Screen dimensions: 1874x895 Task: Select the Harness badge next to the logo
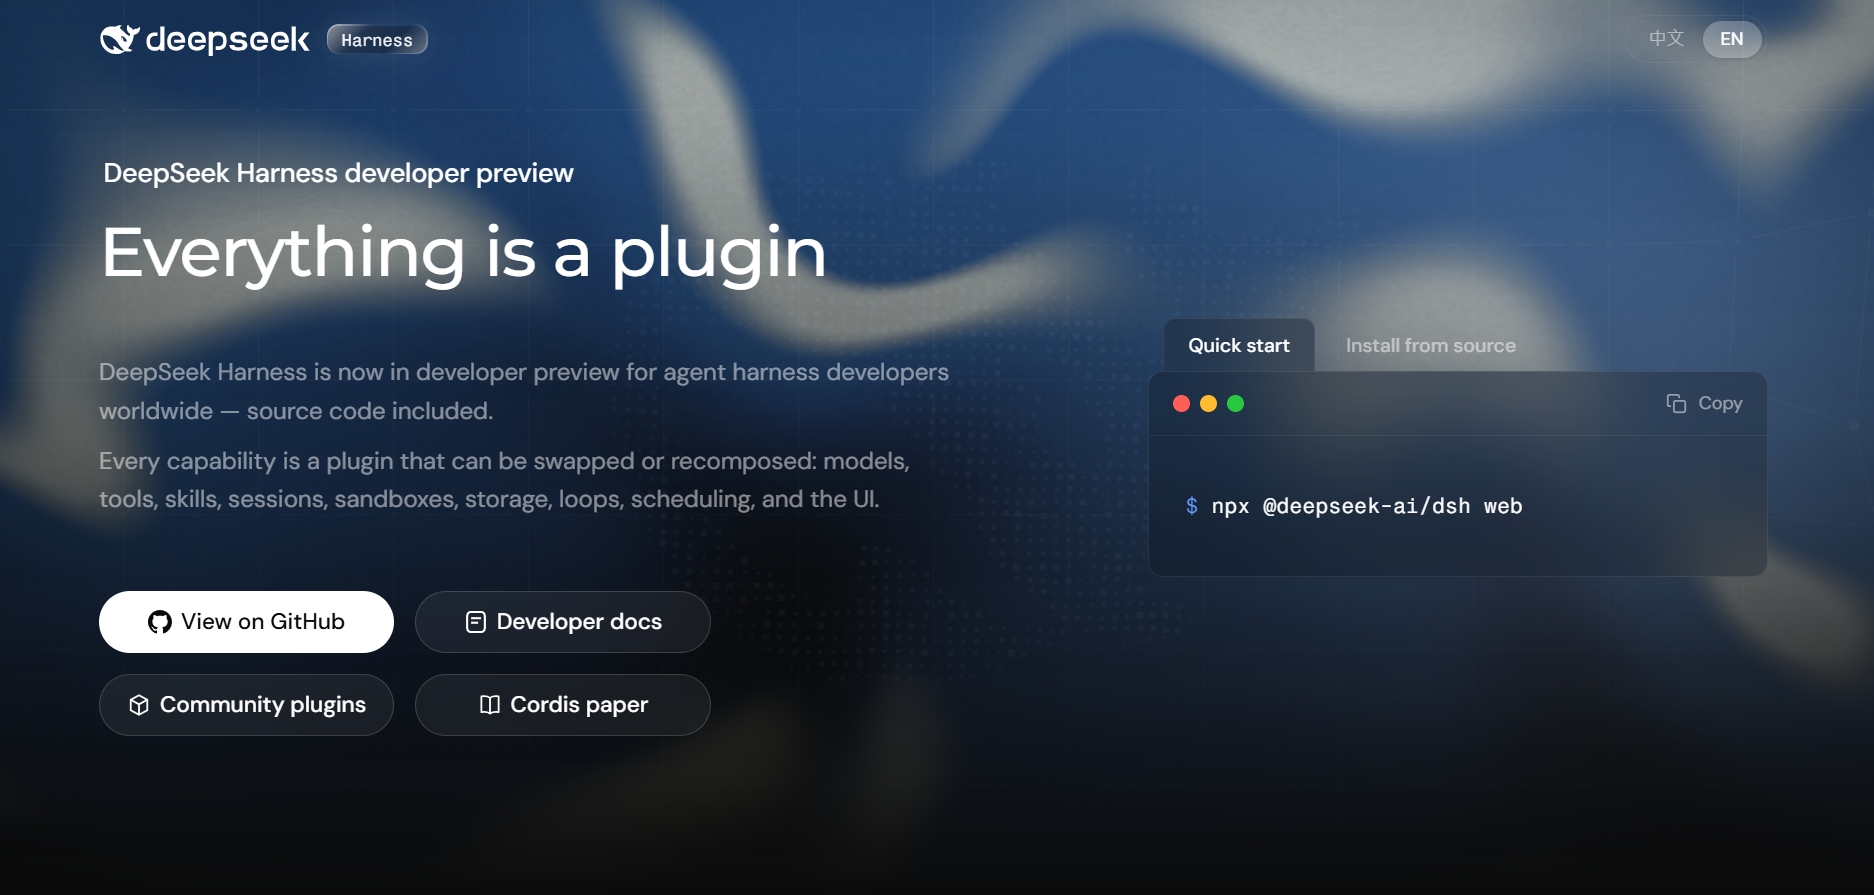coord(377,40)
